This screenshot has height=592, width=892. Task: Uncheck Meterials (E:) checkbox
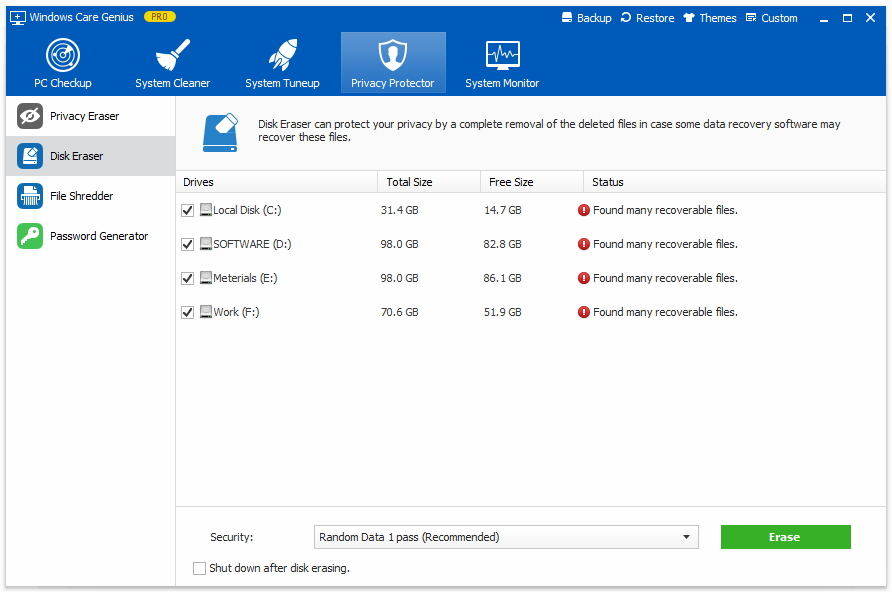click(187, 279)
